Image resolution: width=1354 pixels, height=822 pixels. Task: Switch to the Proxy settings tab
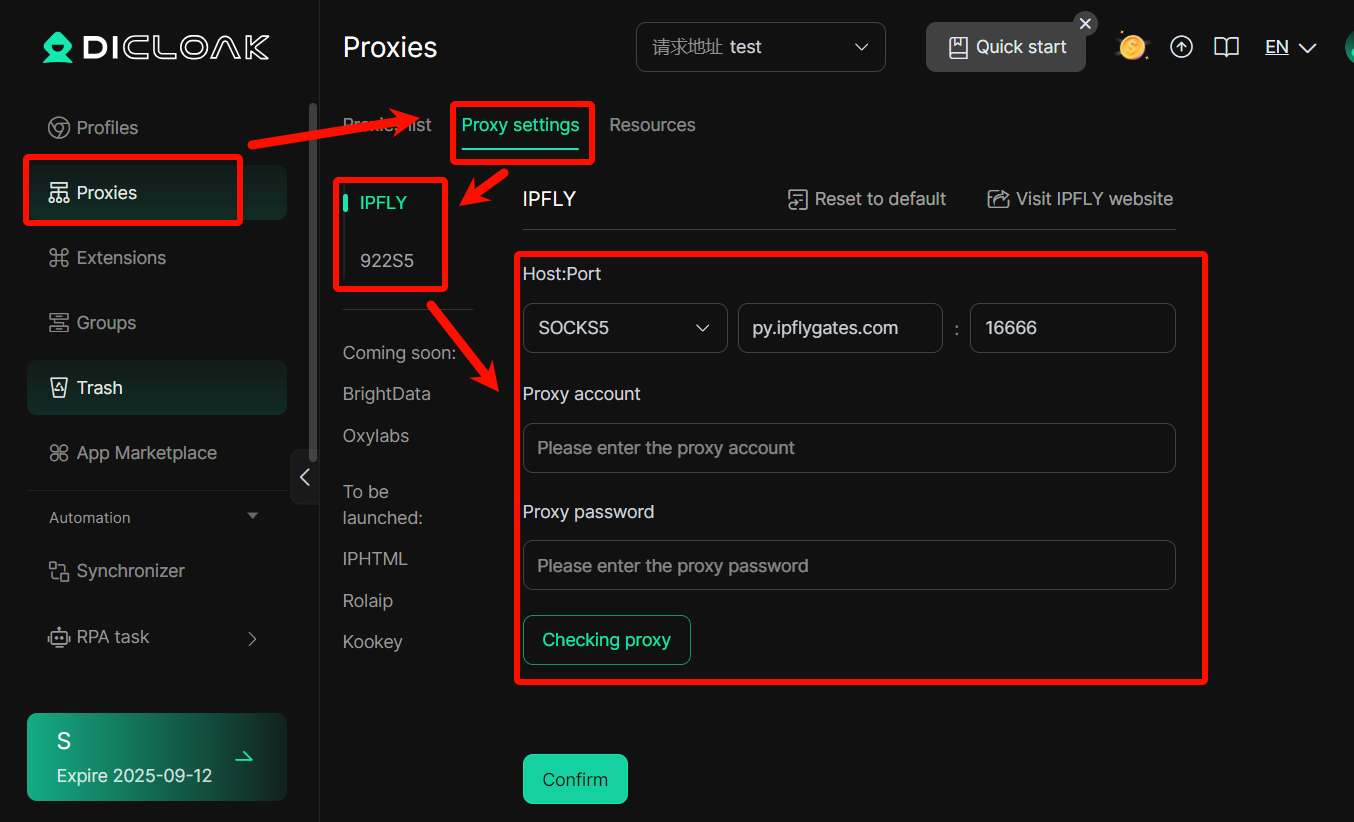(x=520, y=124)
